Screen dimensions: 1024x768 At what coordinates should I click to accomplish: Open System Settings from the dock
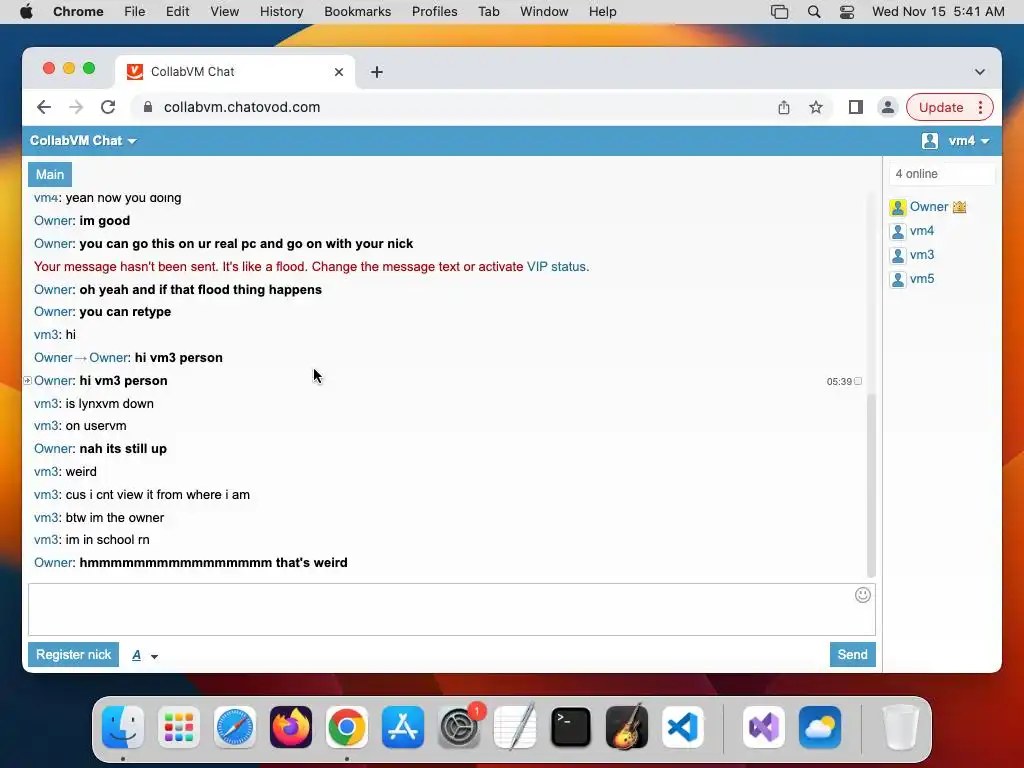coord(458,727)
